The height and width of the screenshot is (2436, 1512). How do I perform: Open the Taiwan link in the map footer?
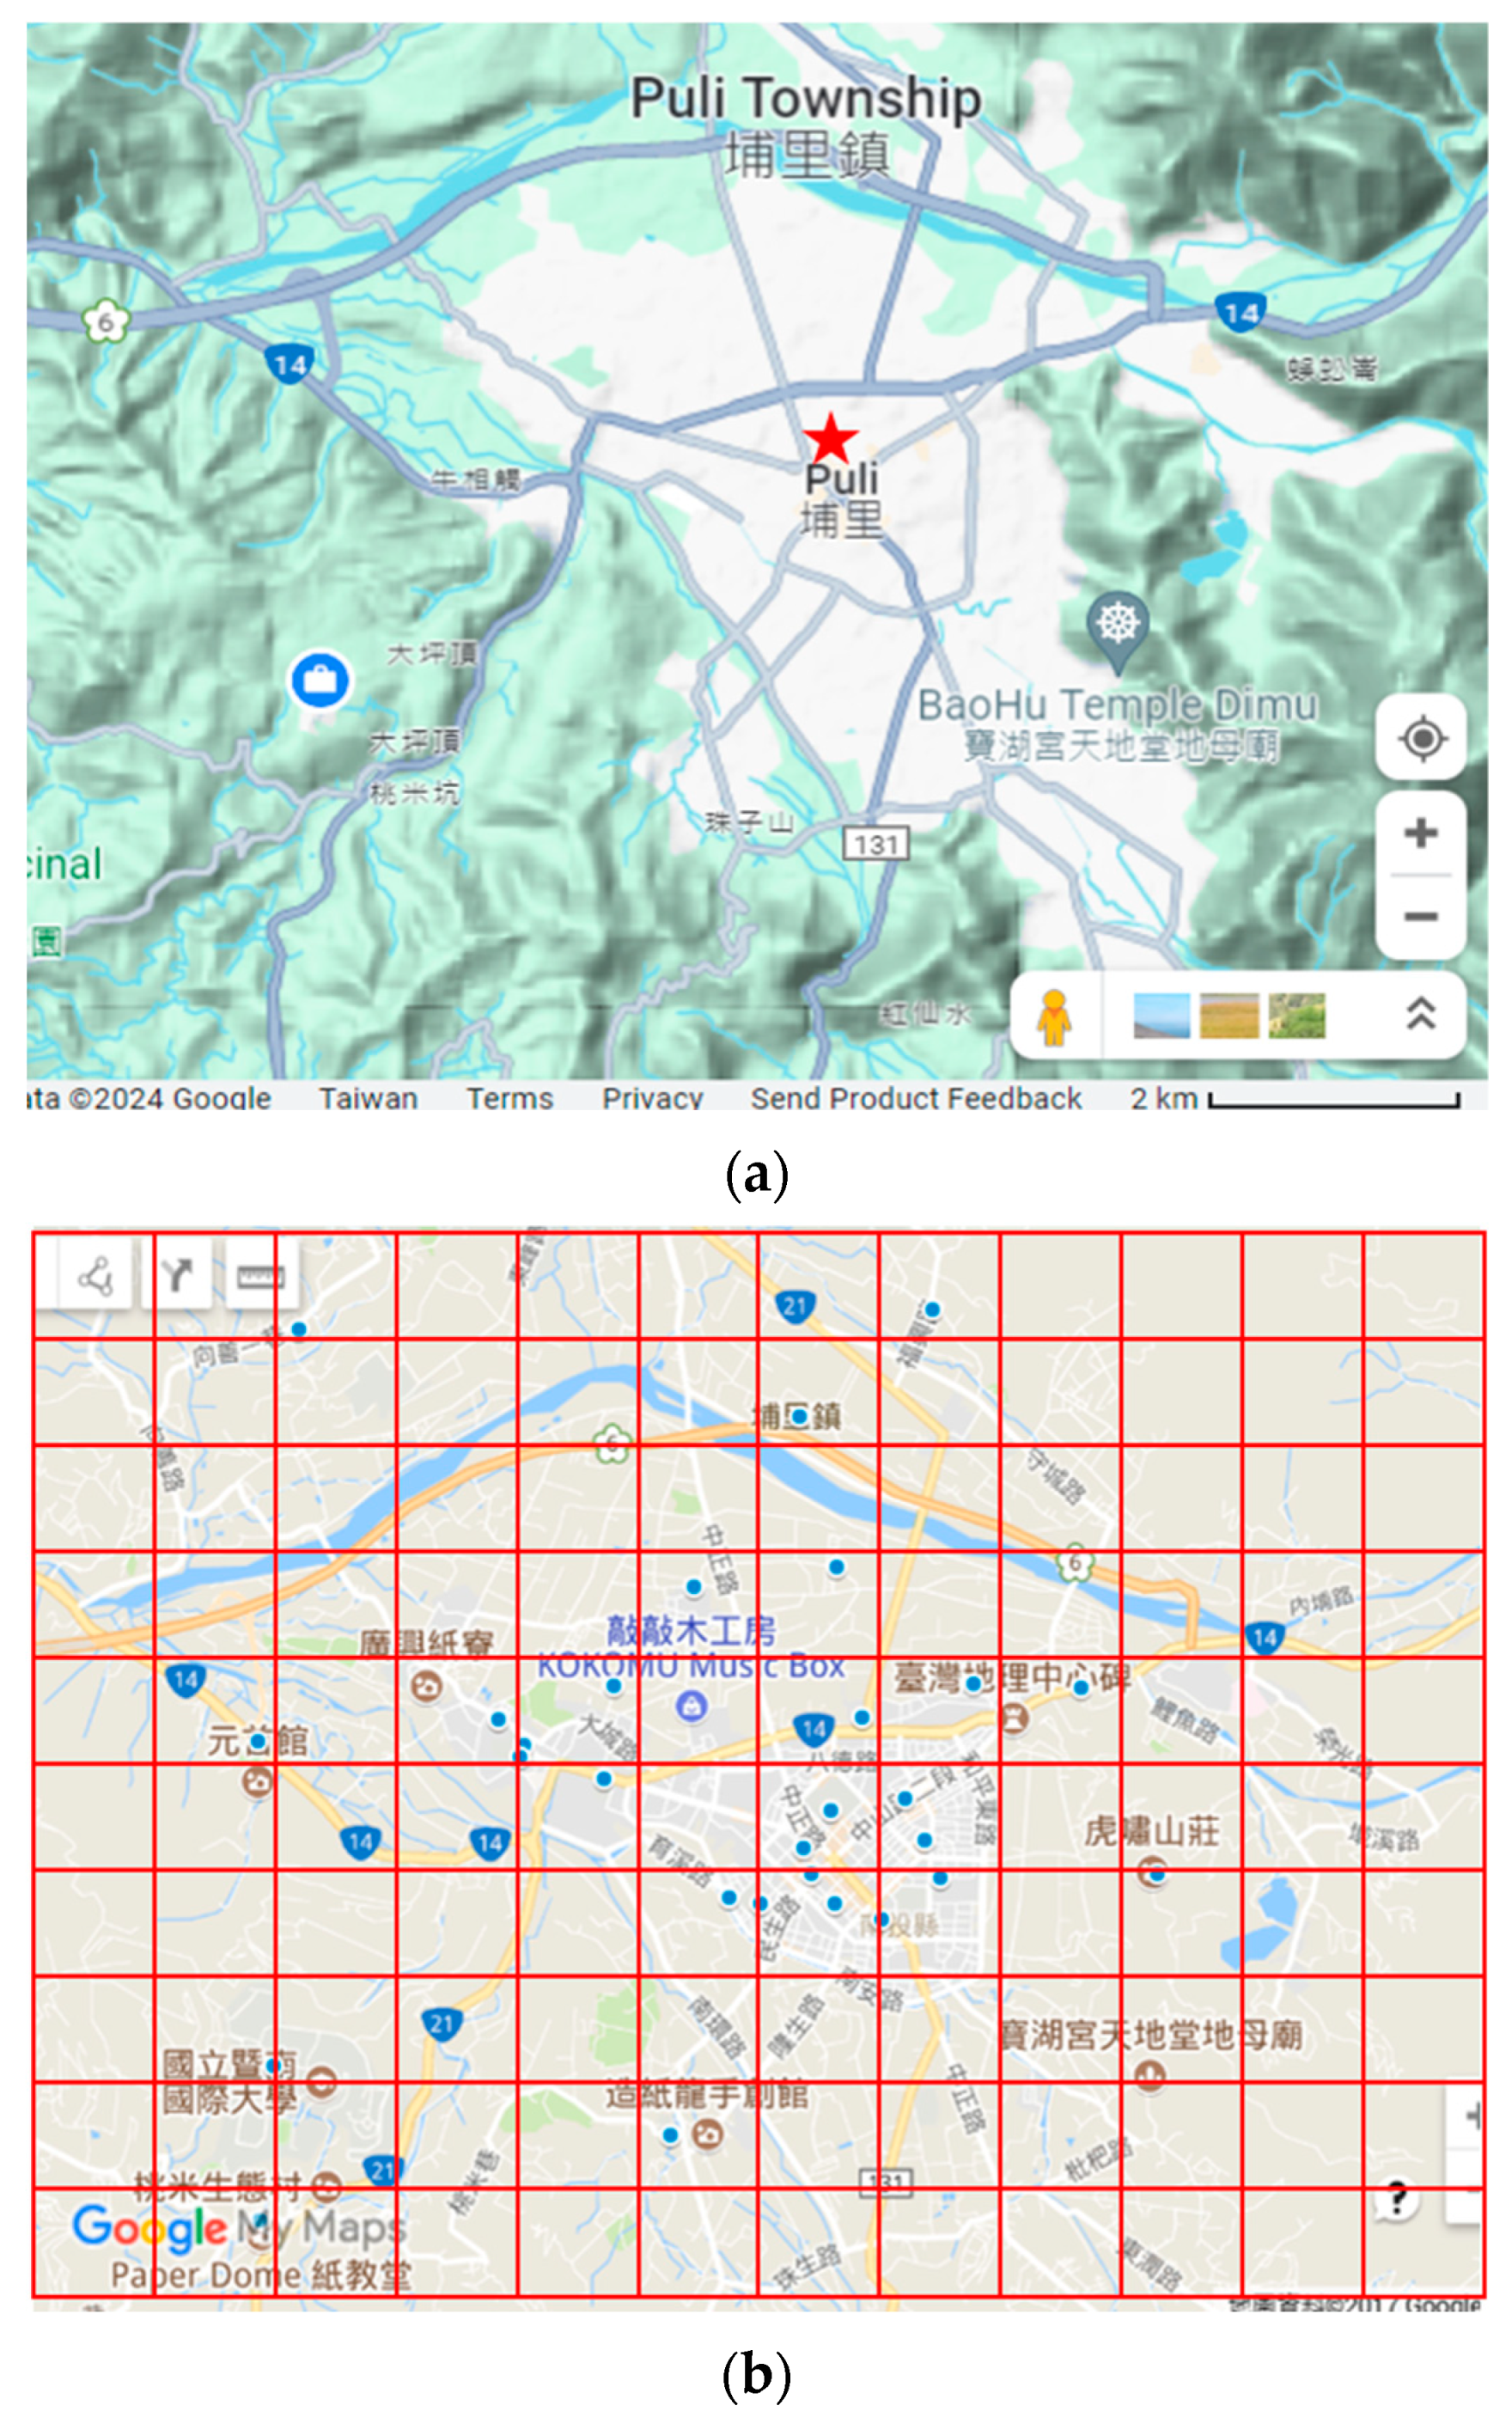(368, 1098)
